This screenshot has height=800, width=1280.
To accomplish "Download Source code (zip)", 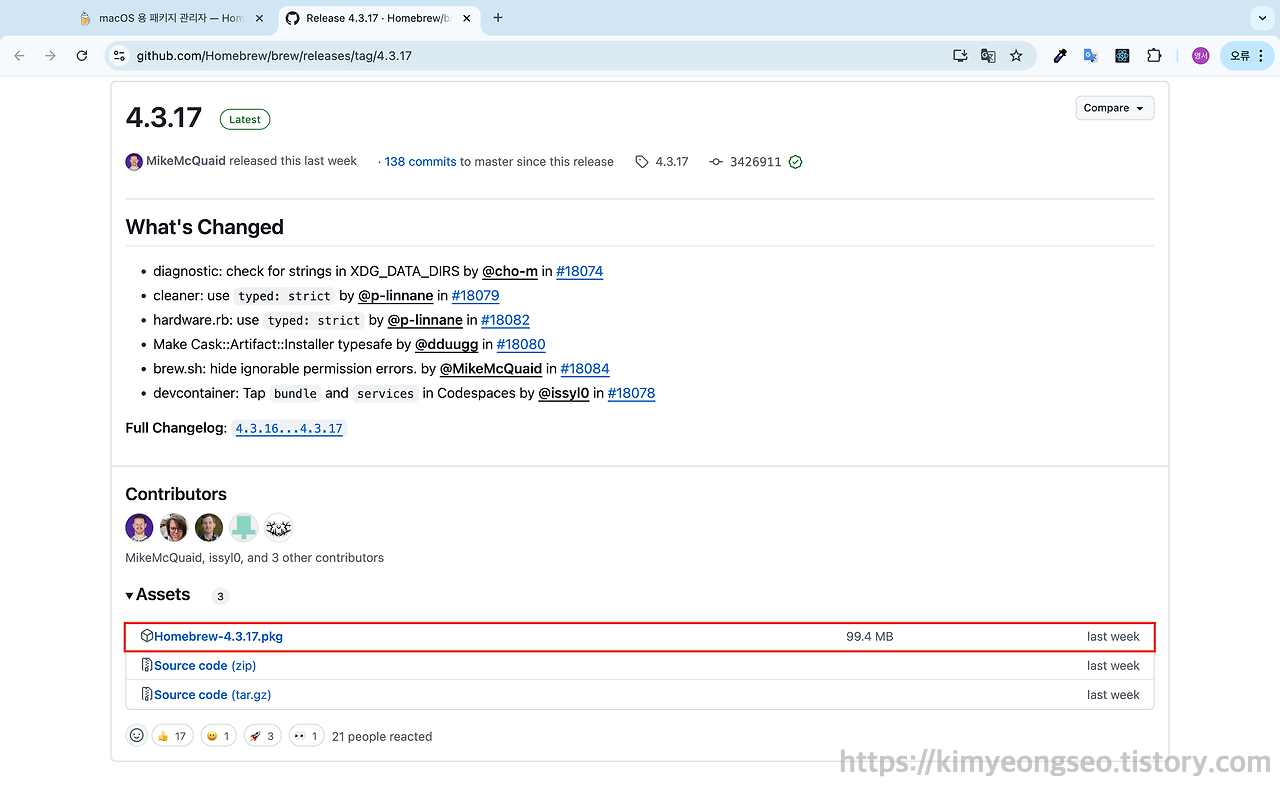I will point(205,665).
